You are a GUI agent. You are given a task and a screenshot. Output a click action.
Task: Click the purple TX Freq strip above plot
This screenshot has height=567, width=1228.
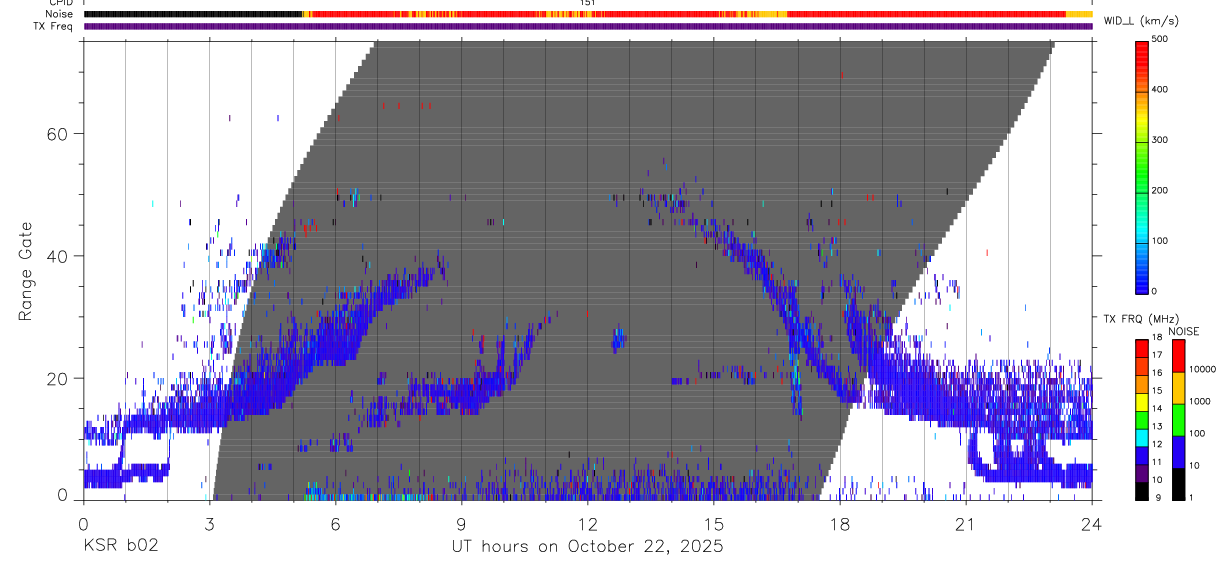tap(588, 26)
